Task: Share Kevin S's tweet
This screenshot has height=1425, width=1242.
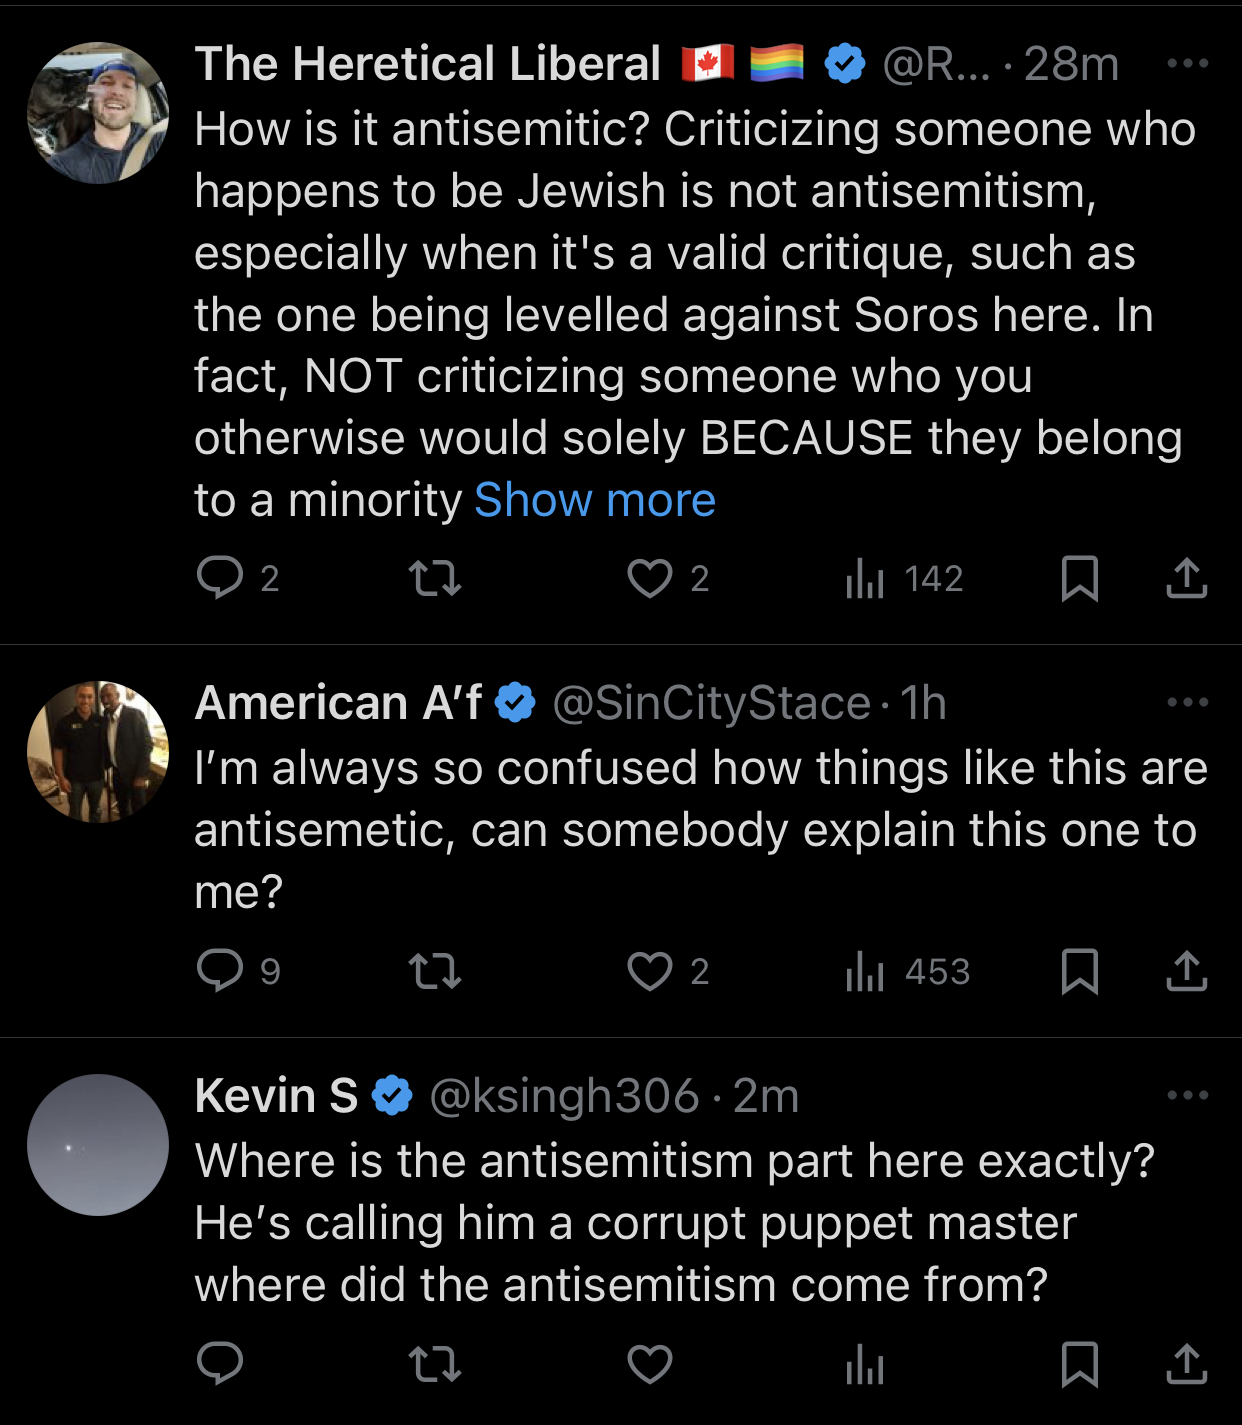Action: (1186, 1363)
